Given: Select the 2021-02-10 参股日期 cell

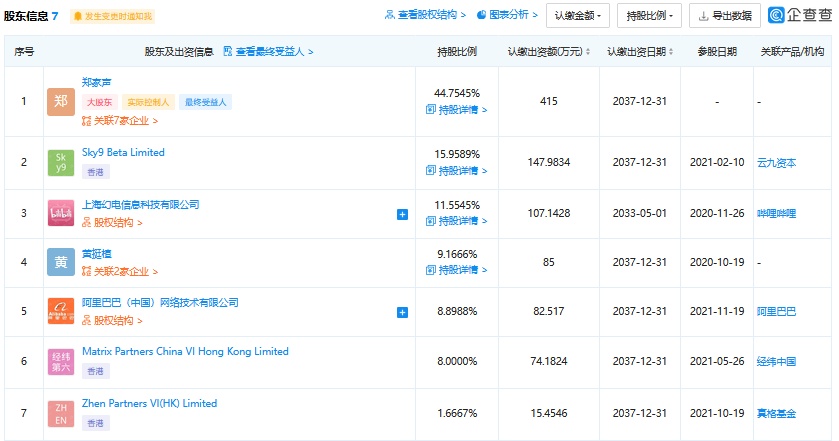Looking at the screenshot, I should (717, 162).
